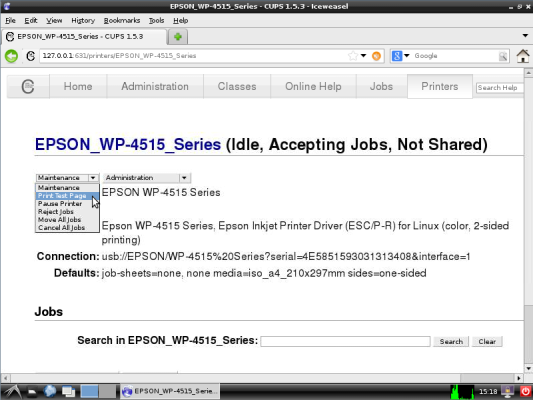
Task: Click the CUPS logo in navigation bar
Action: [x=28, y=86]
